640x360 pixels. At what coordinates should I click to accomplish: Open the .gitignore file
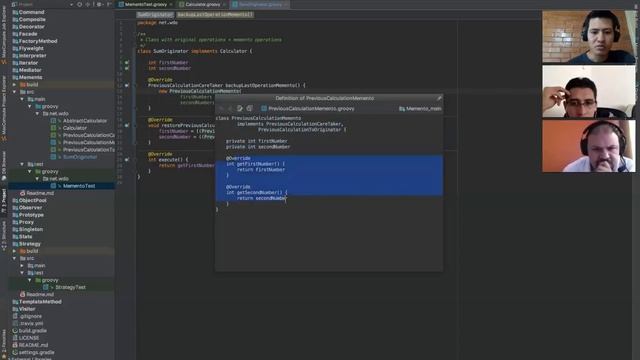click(x=31, y=316)
